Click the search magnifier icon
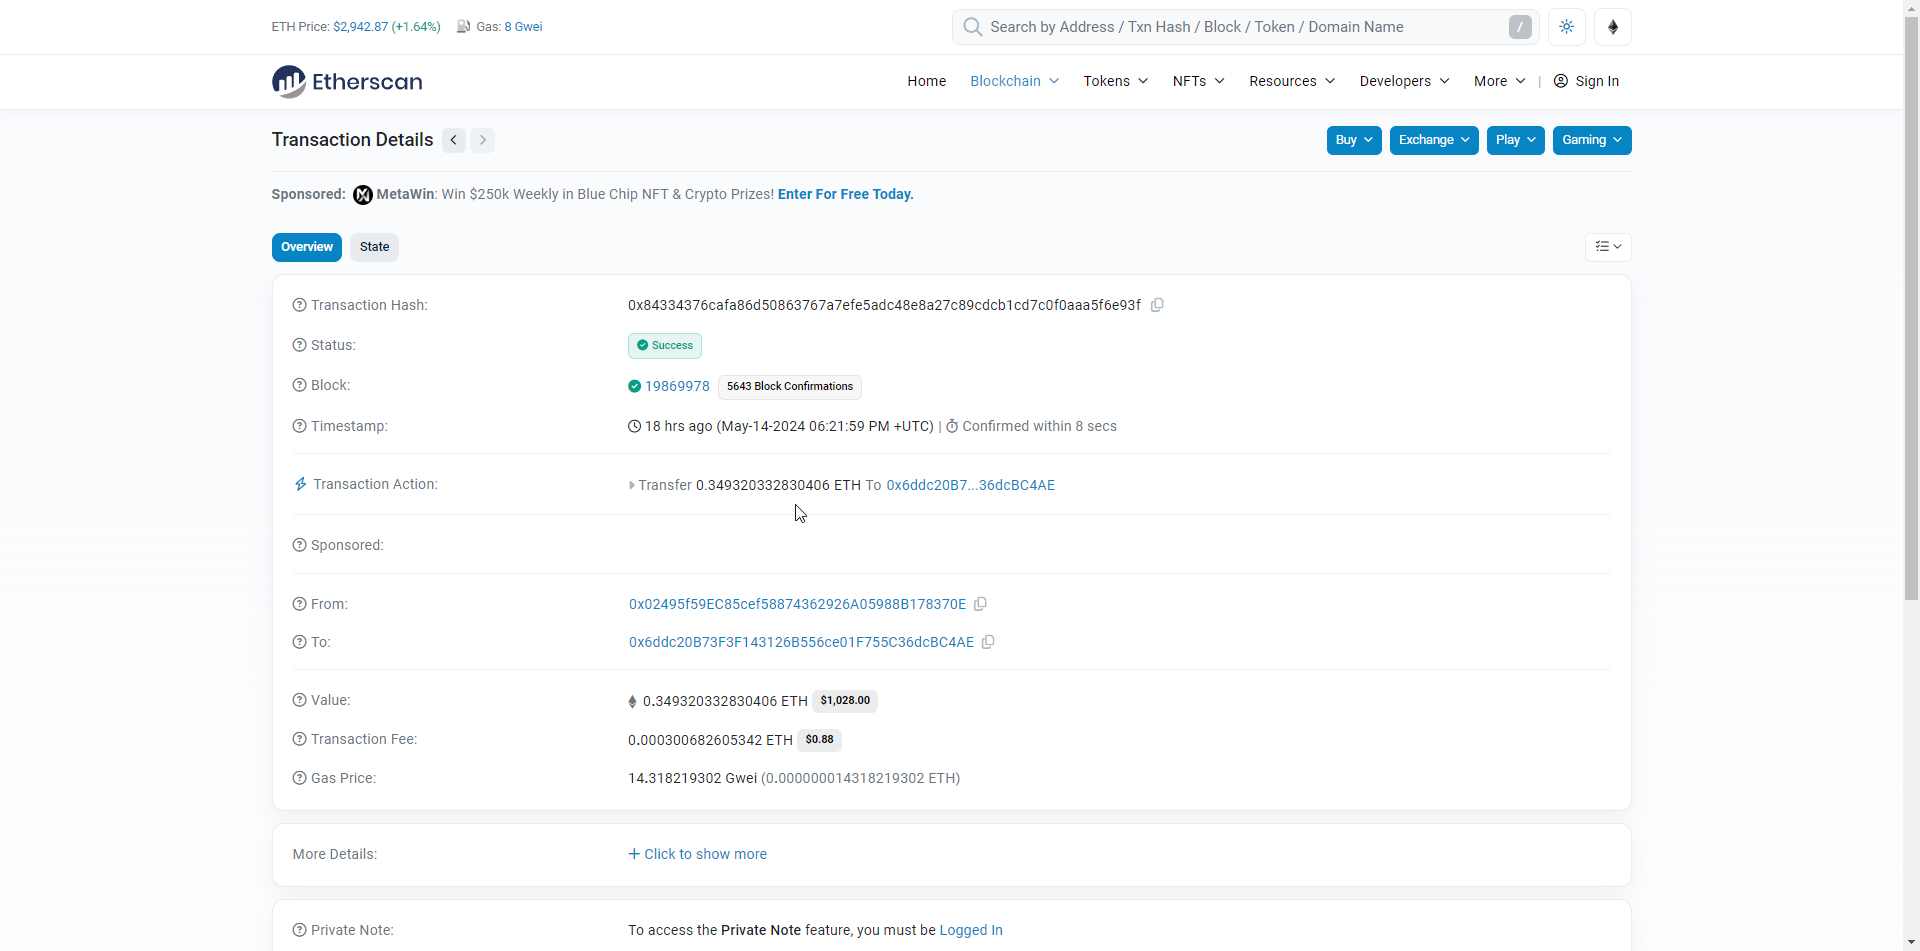 (x=971, y=27)
